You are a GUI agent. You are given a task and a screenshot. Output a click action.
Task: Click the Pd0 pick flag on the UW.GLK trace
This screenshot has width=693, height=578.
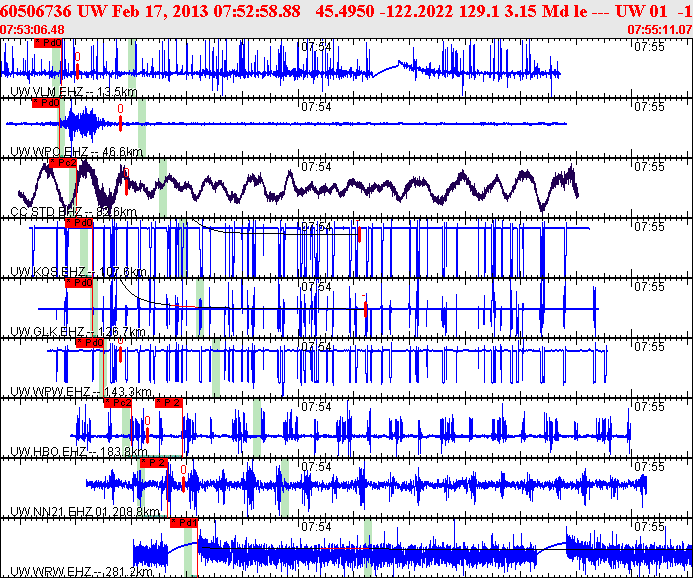pyautogui.click(x=79, y=283)
